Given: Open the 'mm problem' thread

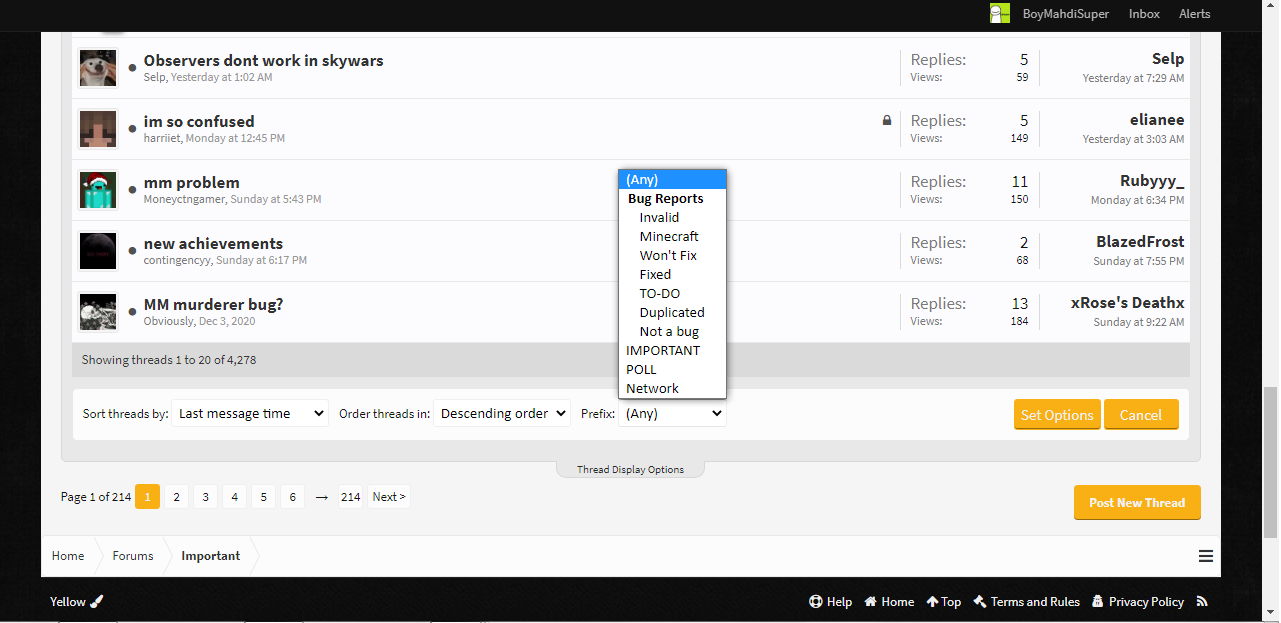Looking at the screenshot, I should (x=192, y=182).
